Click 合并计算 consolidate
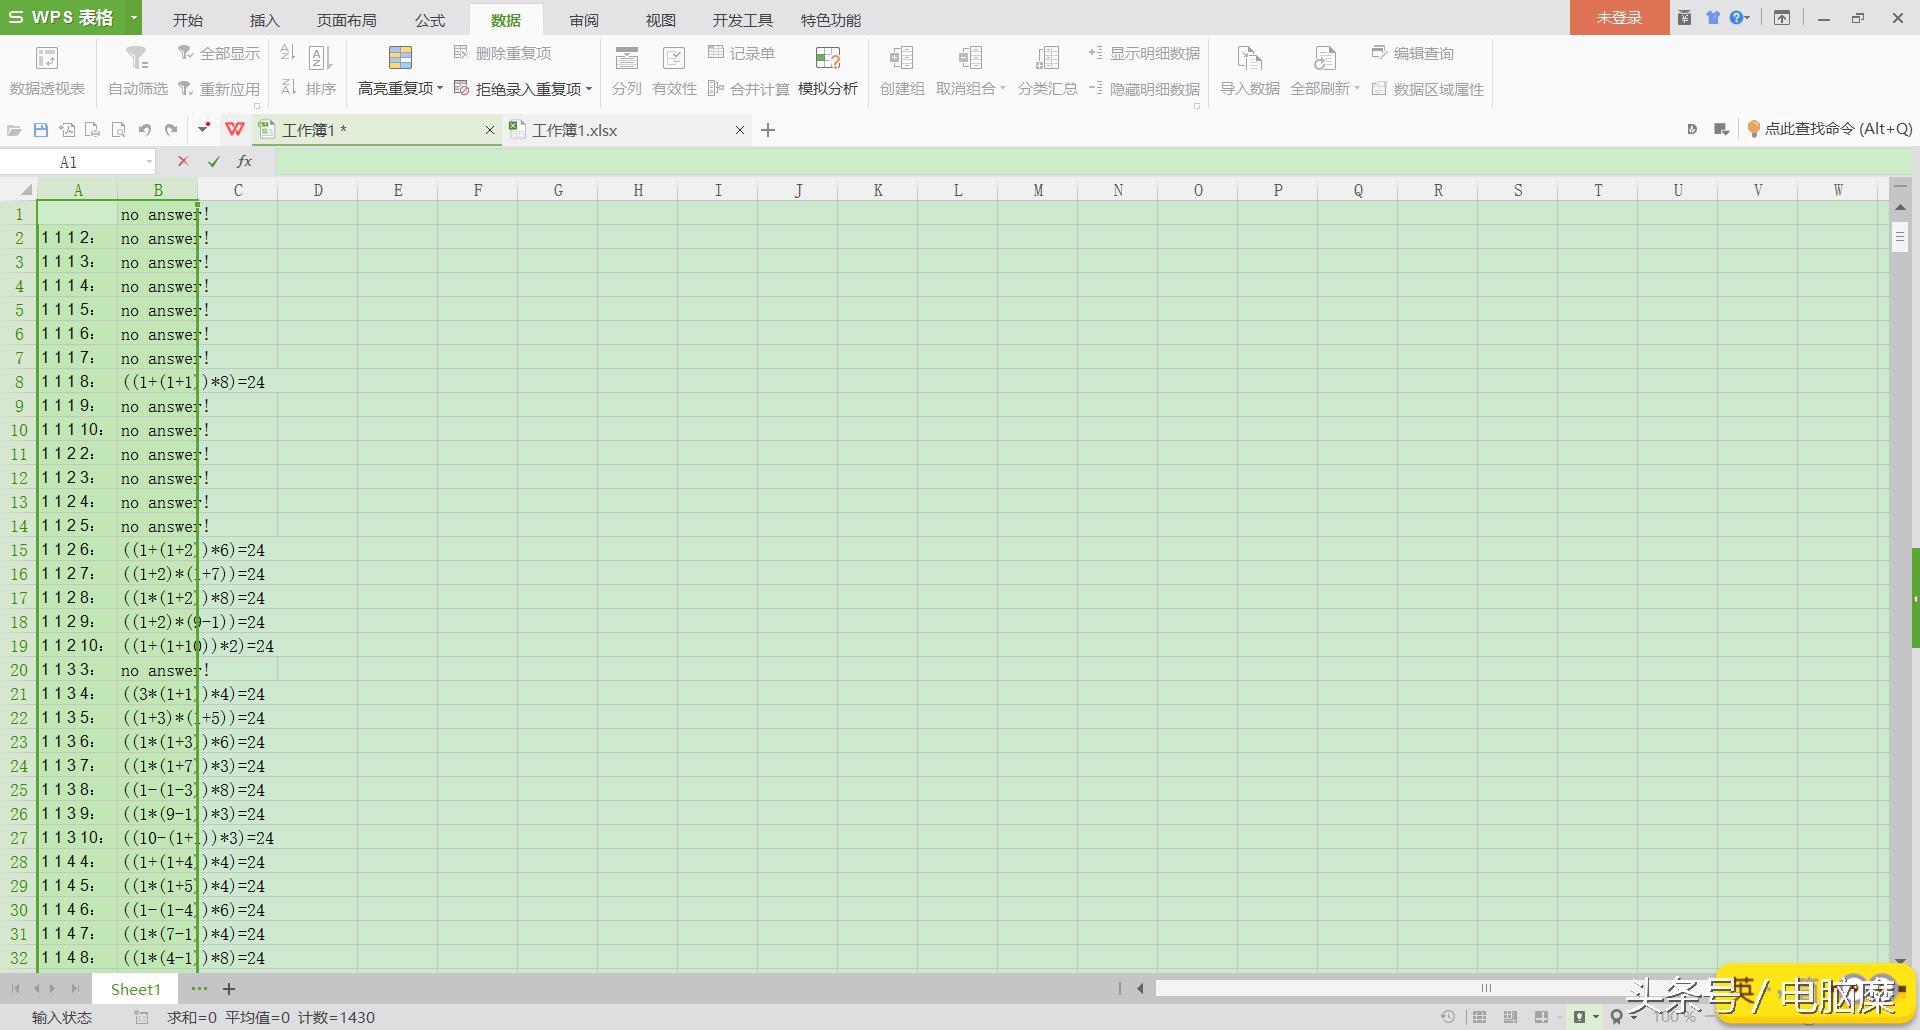Viewport: 1920px width, 1030px height. pos(749,89)
